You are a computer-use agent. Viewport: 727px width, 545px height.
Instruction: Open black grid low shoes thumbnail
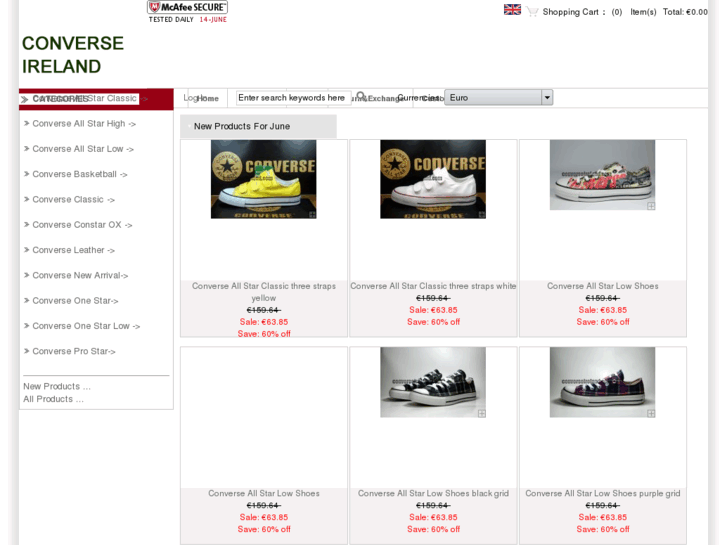433,382
